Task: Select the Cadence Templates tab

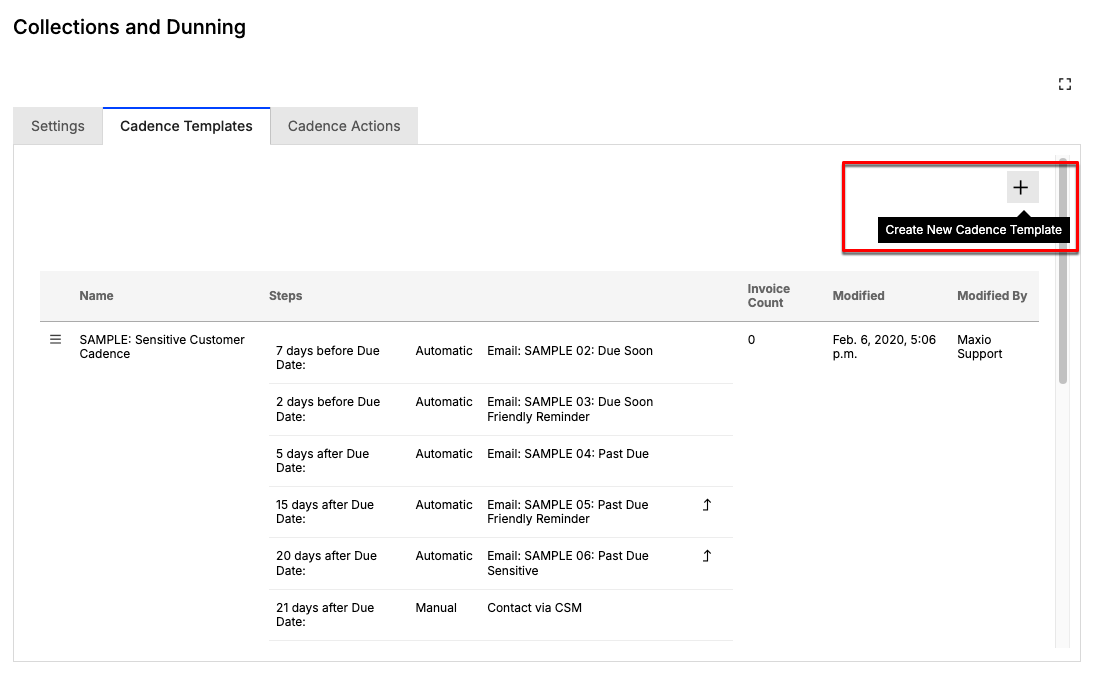Action: coord(186,126)
